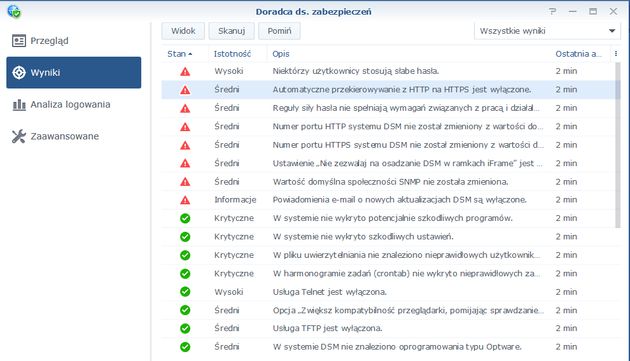Click warning icon for iFrame setting row
630x361 pixels.
click(185, 164)
